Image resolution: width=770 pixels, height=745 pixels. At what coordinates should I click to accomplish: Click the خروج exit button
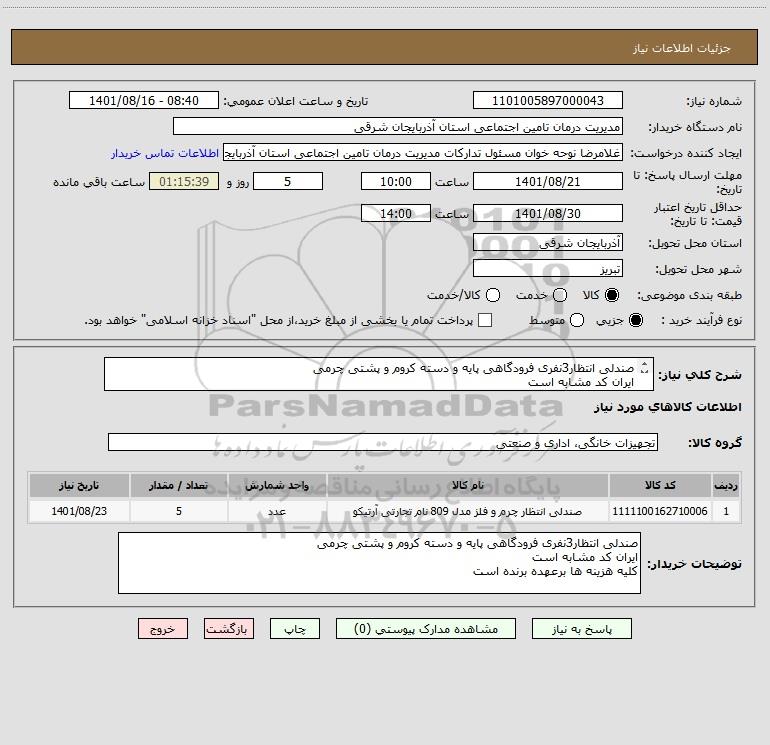click(163, 629)
